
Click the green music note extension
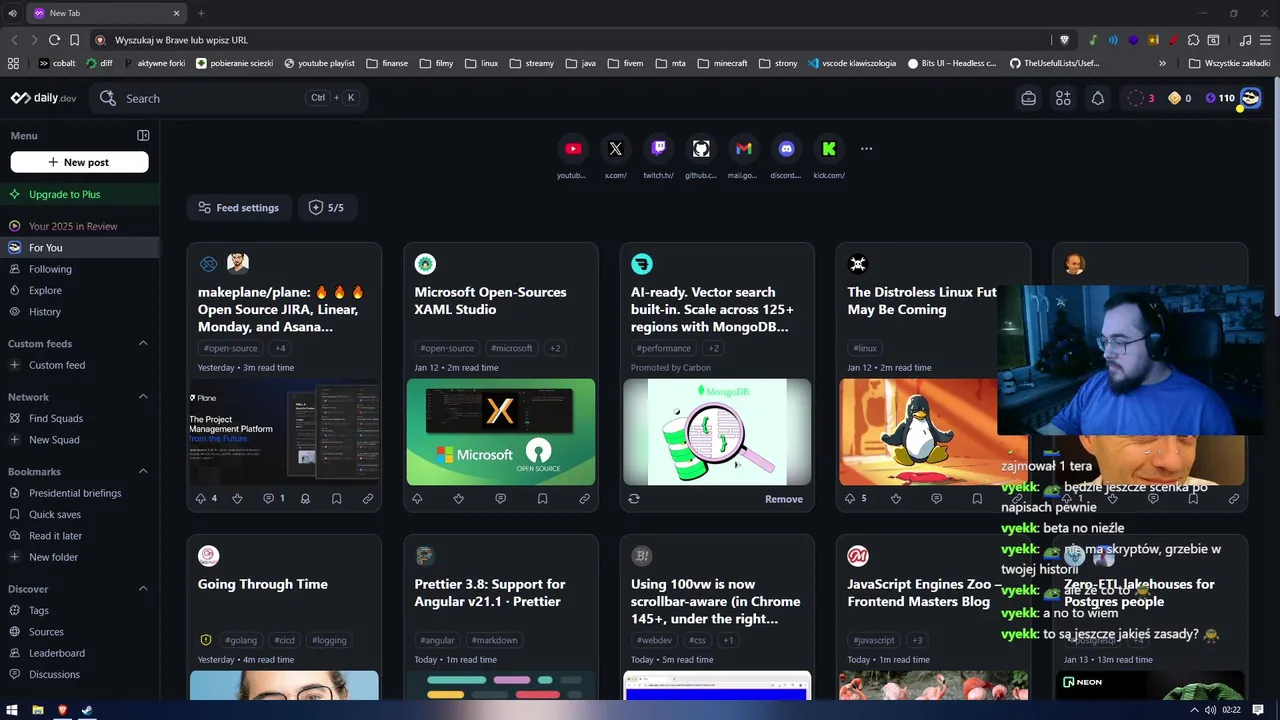pyautogui.click(x=1093, y=40)
